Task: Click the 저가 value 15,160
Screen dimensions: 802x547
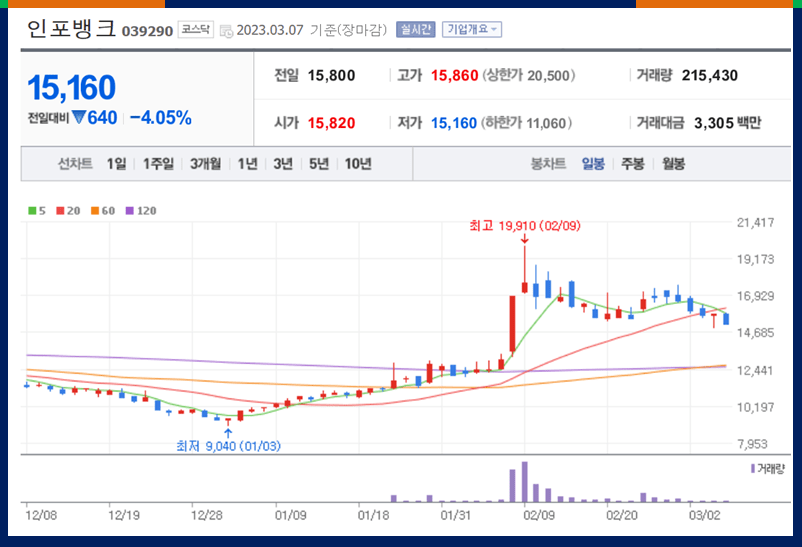Action: 454,123
